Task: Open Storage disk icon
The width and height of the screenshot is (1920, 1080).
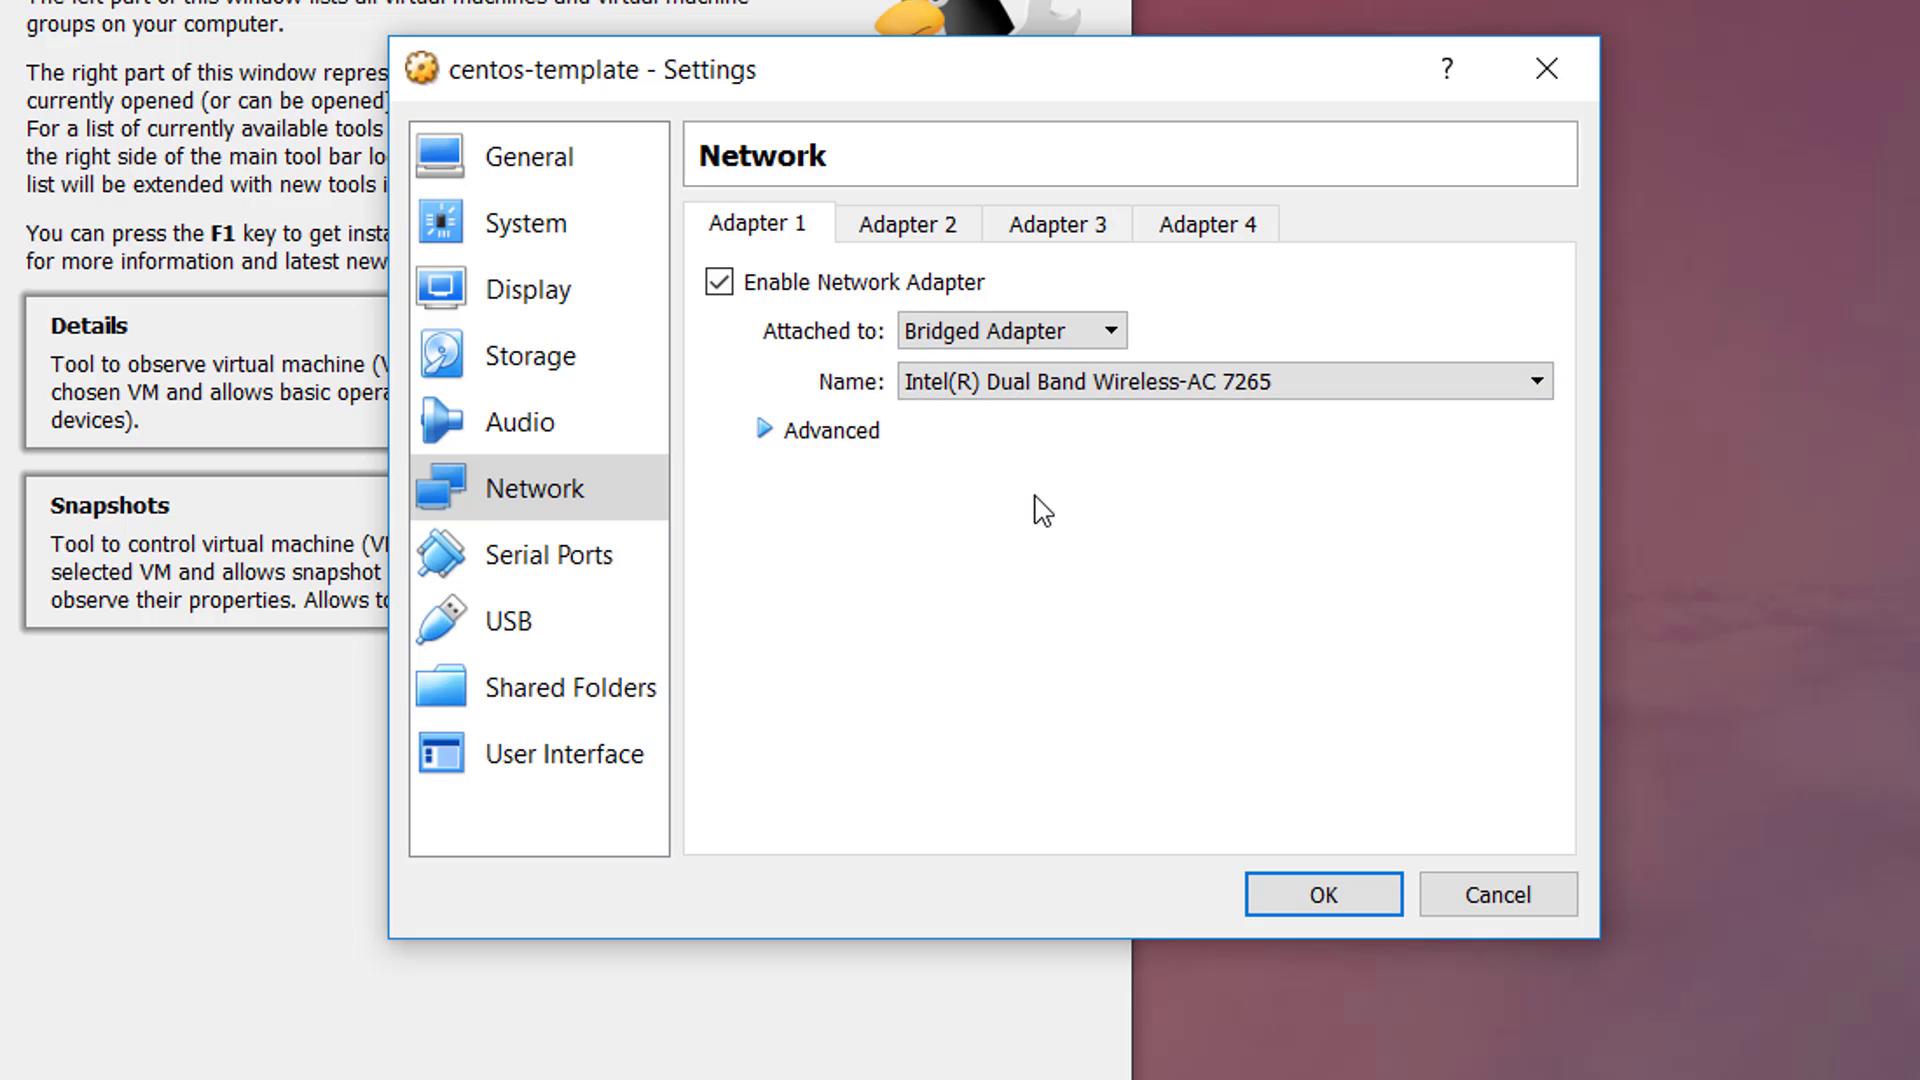Action: click(x=440, y=355)
